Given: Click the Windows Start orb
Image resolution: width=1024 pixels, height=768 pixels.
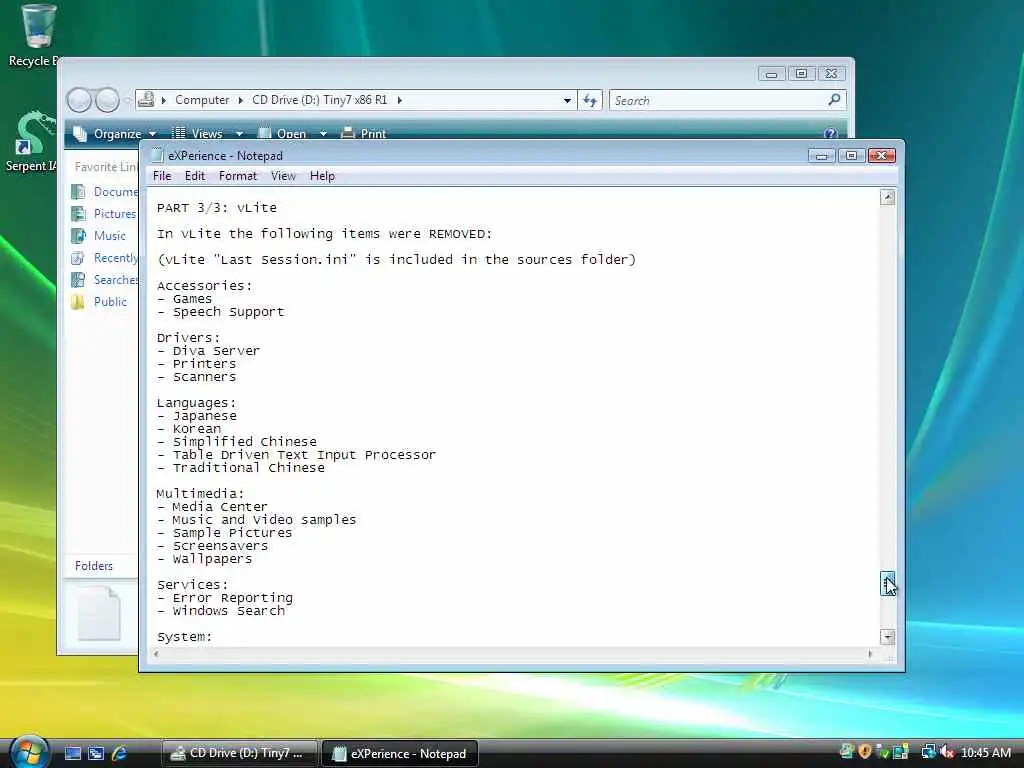Looking at the screenshot, I should [x=29, y=752].
